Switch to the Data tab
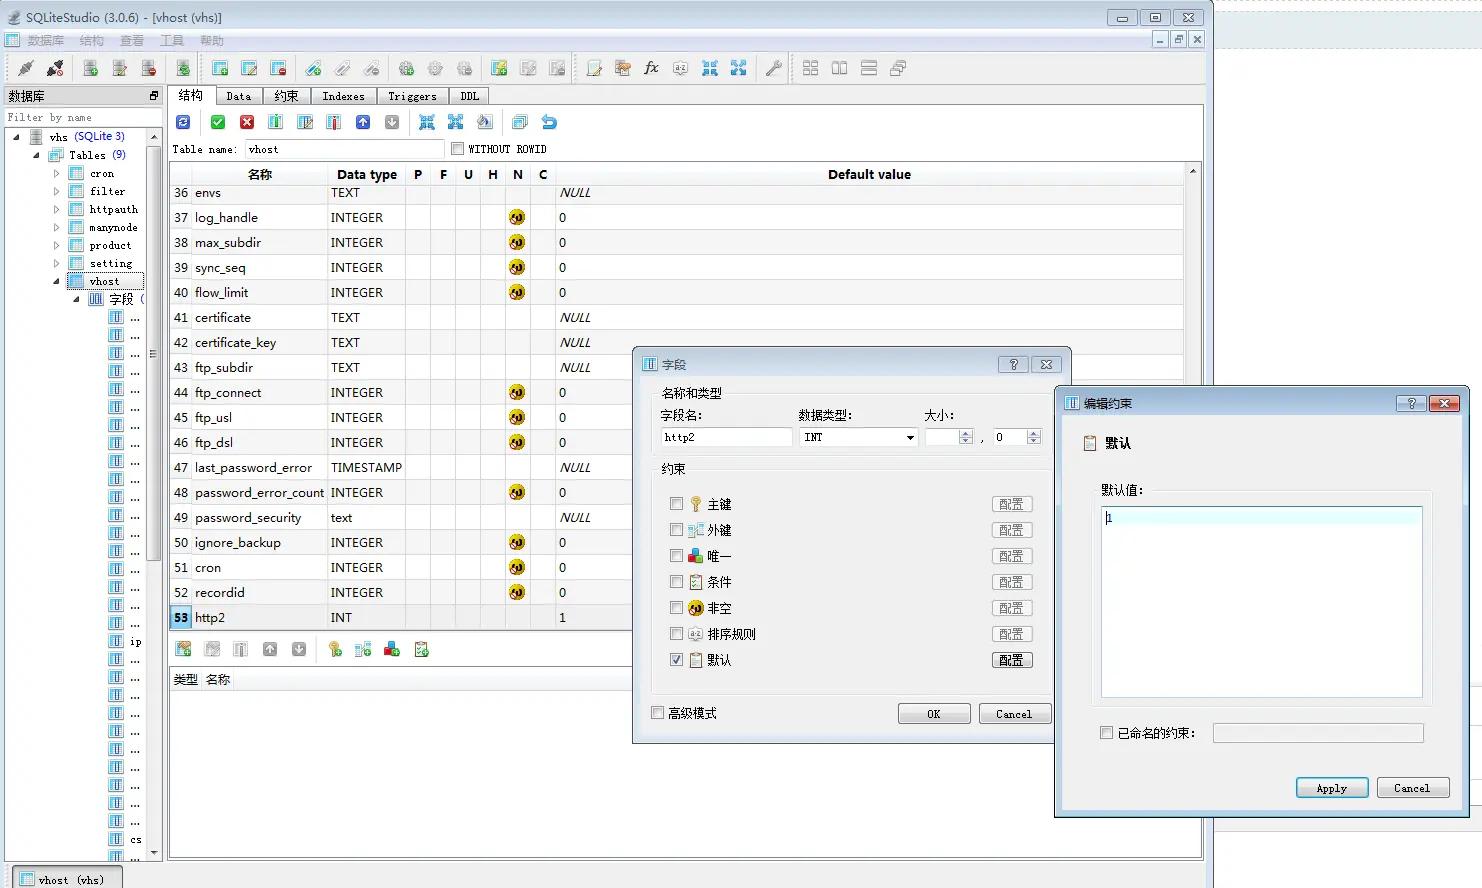Screen dimensions: 1482x888 click(238, 96)
